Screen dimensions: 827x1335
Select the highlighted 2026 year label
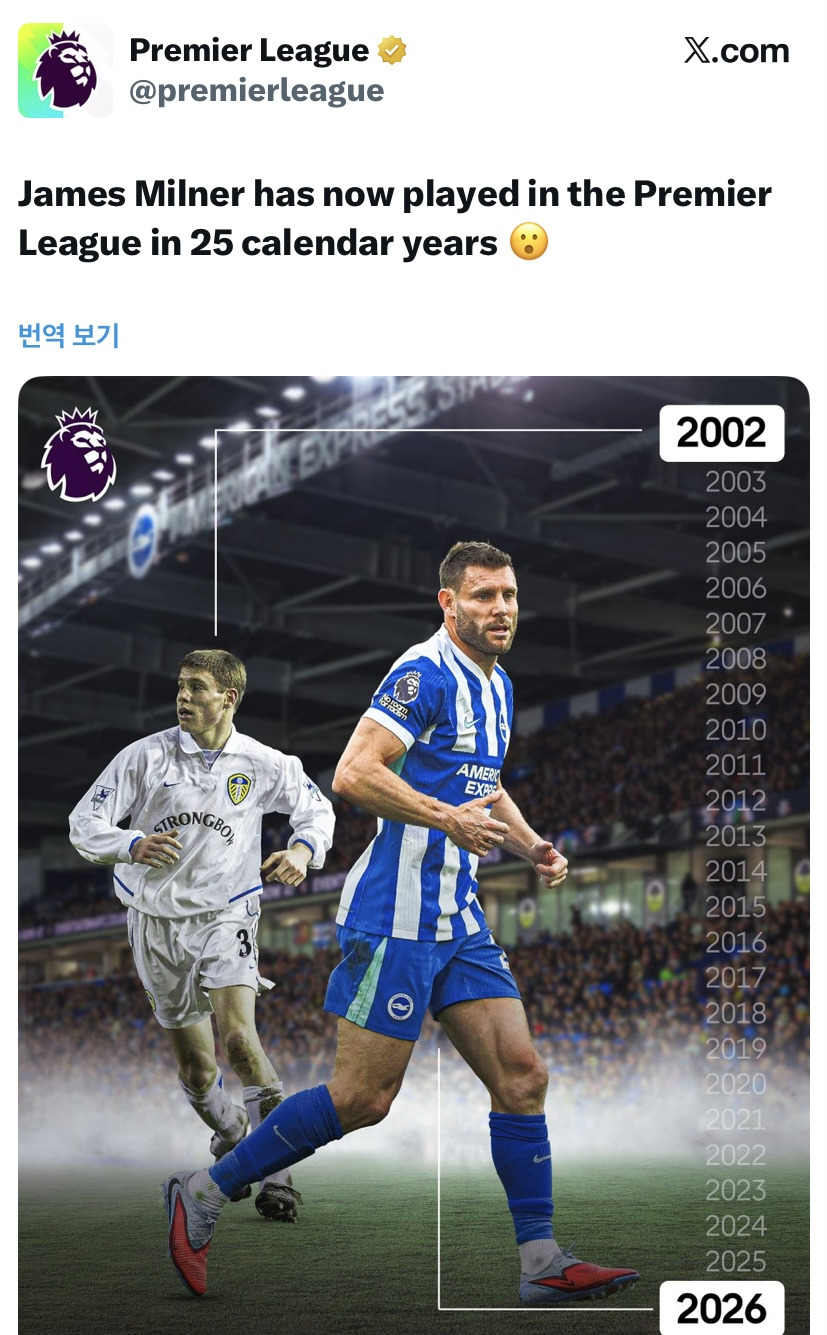click(x=722, y=1308)
